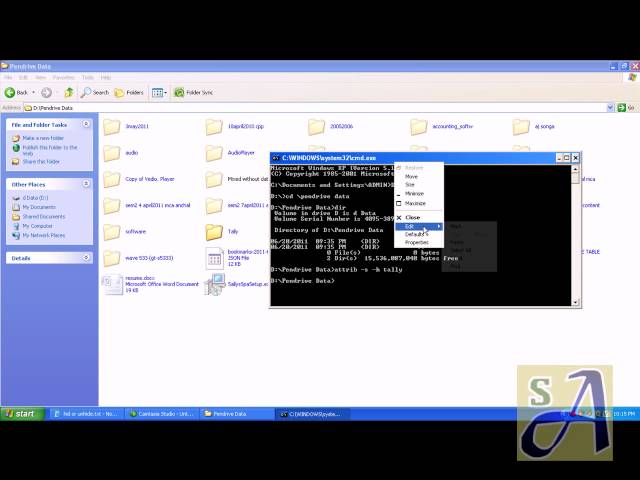Switch to Pendrive Data taskbar button
Screen dimensions: 640x480
[237, 414]
